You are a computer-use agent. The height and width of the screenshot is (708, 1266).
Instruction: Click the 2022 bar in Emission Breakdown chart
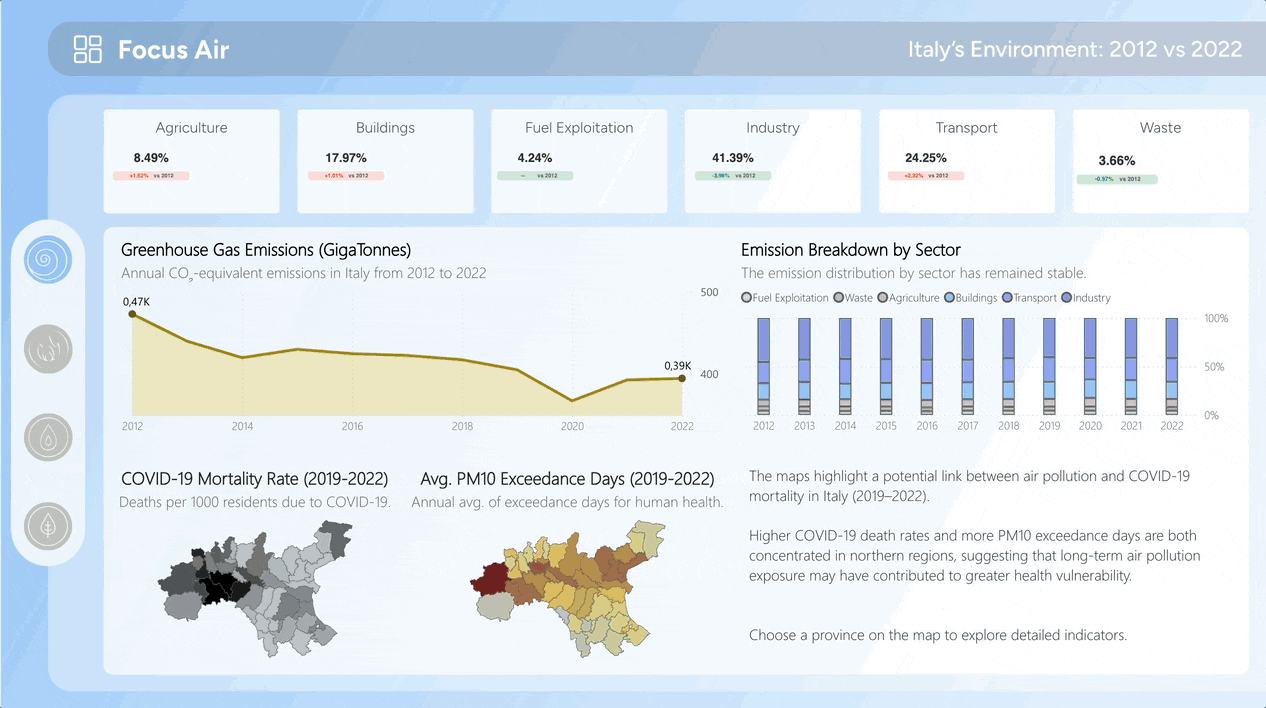[x=1171, y=365]
